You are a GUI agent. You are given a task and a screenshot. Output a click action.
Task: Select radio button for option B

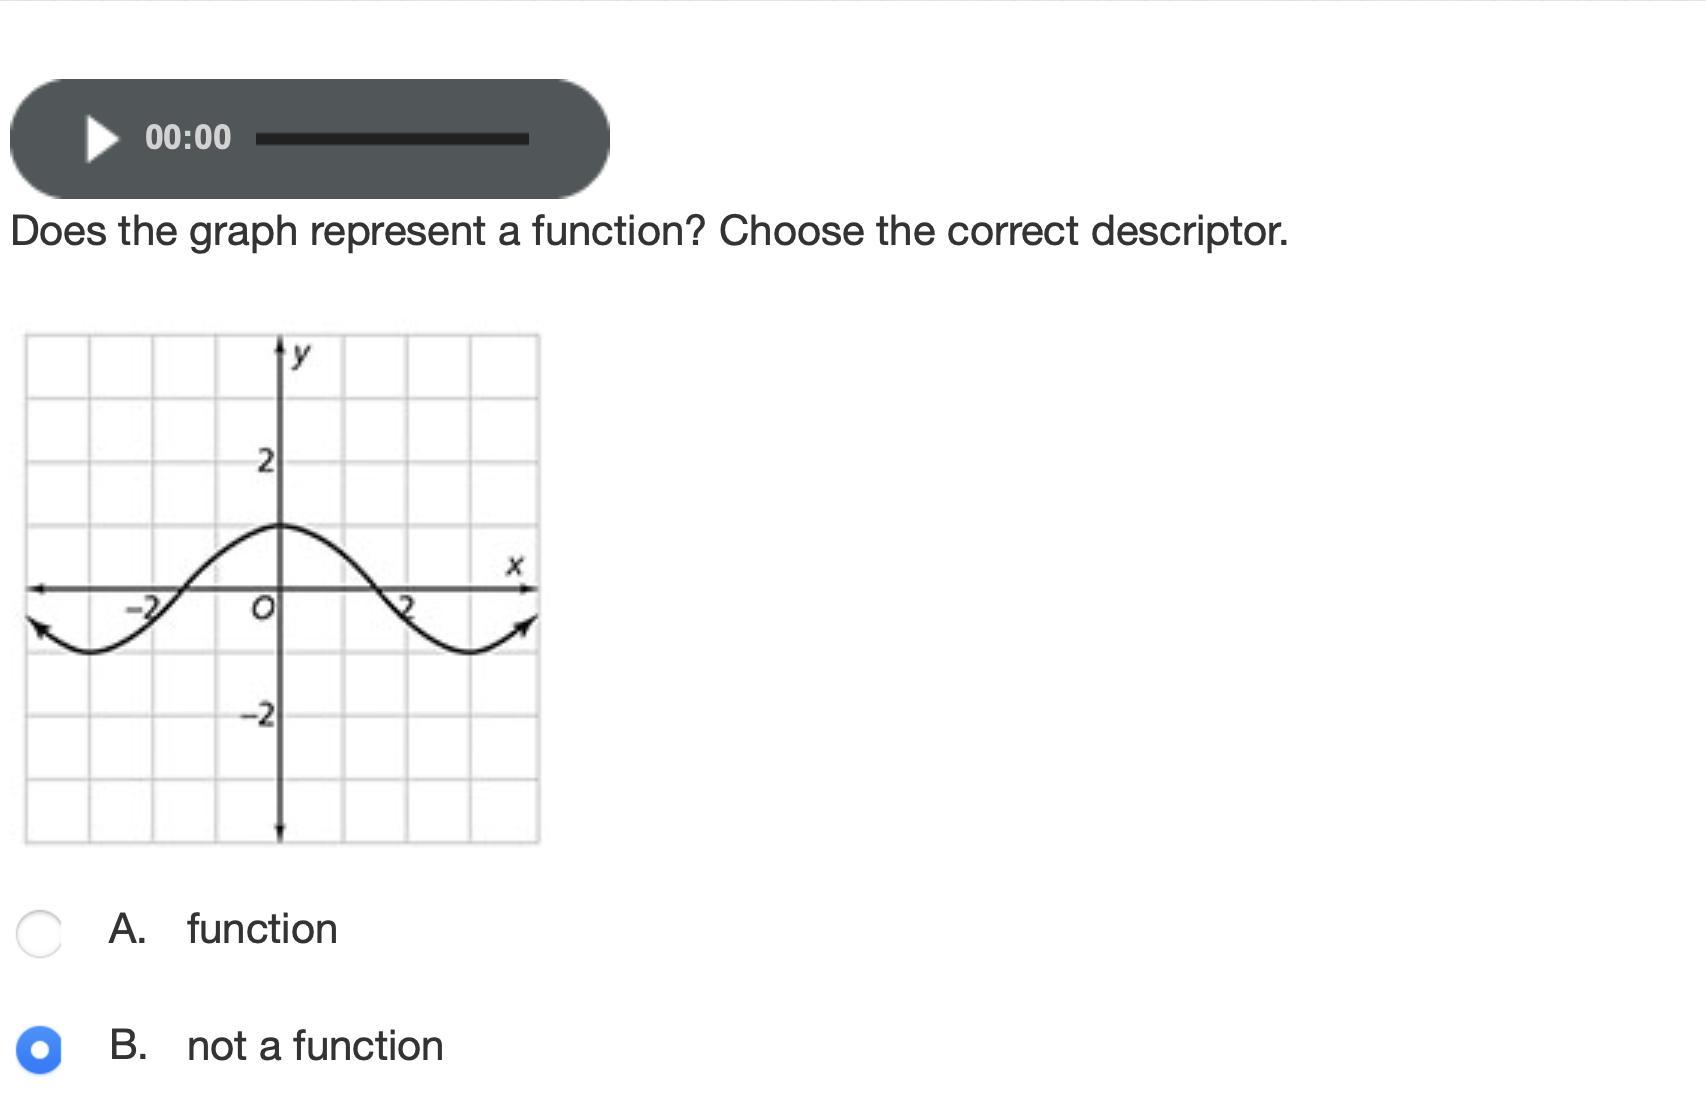[x=39, y=1049]
